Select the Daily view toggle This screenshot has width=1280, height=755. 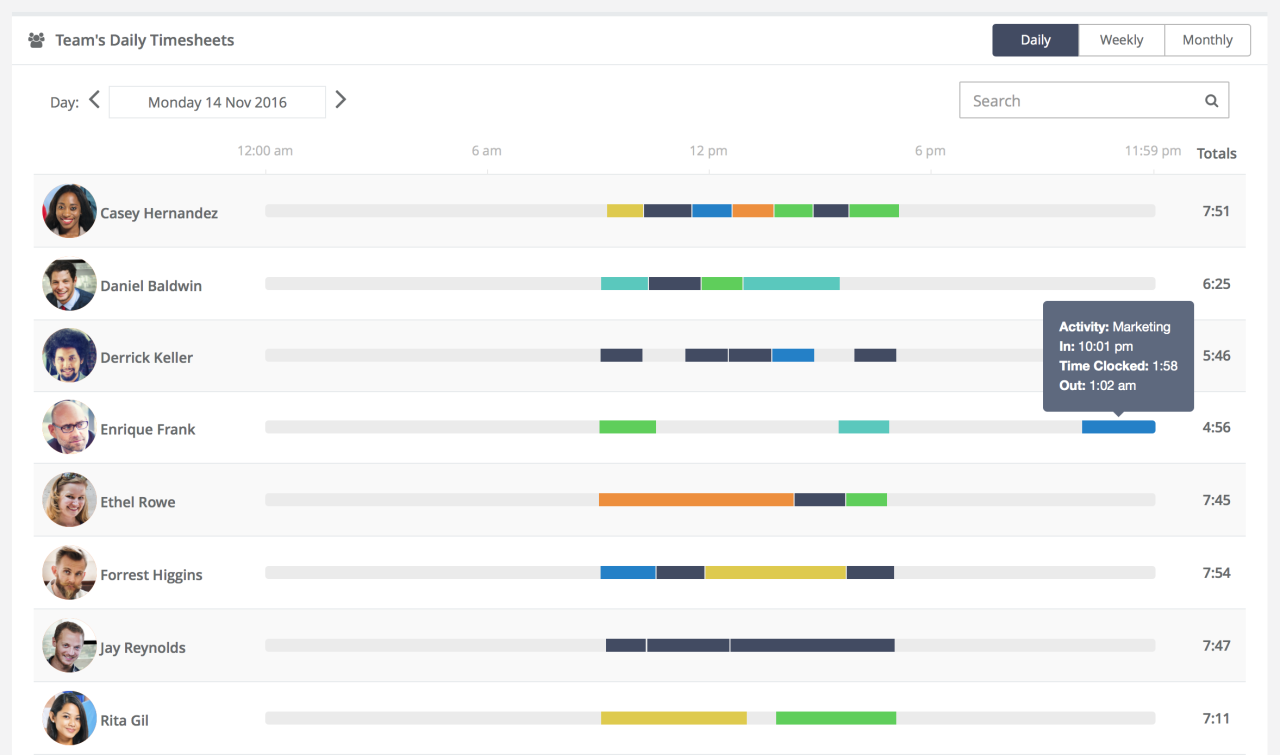(1035, 39)
